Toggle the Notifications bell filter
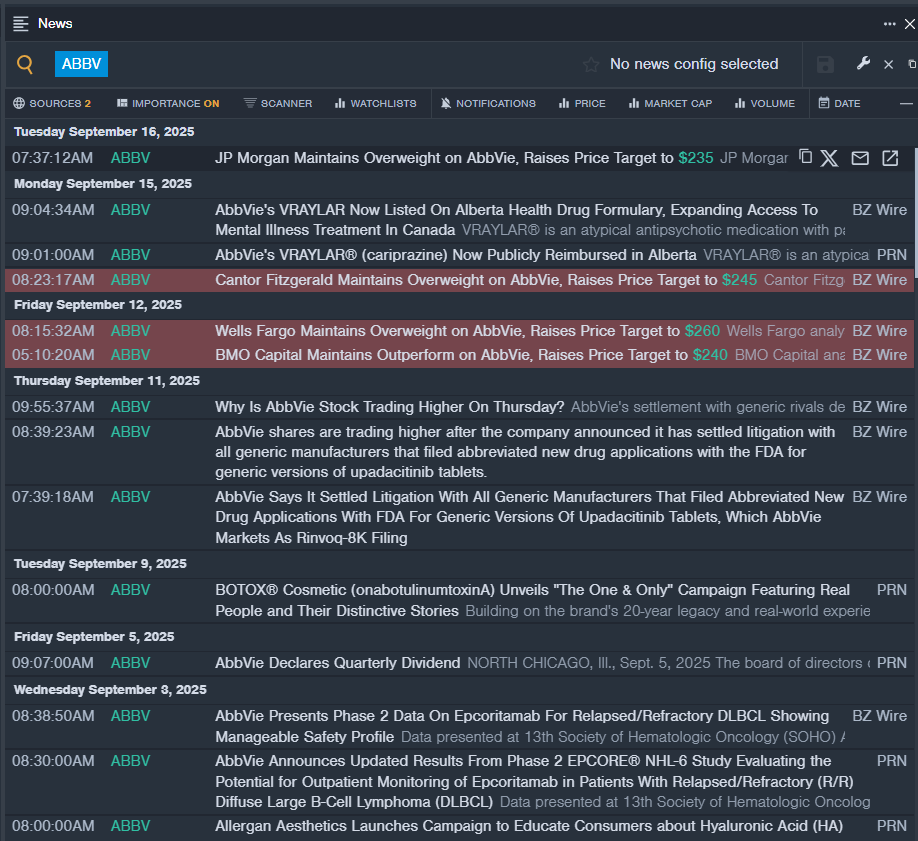The image size is (918, 841). pyautogui.click(x=488, y=103)
